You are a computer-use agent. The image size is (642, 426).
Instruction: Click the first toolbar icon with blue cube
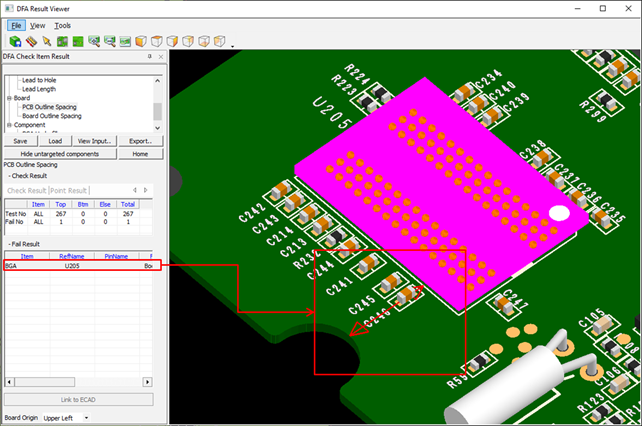tap(15, 42)
